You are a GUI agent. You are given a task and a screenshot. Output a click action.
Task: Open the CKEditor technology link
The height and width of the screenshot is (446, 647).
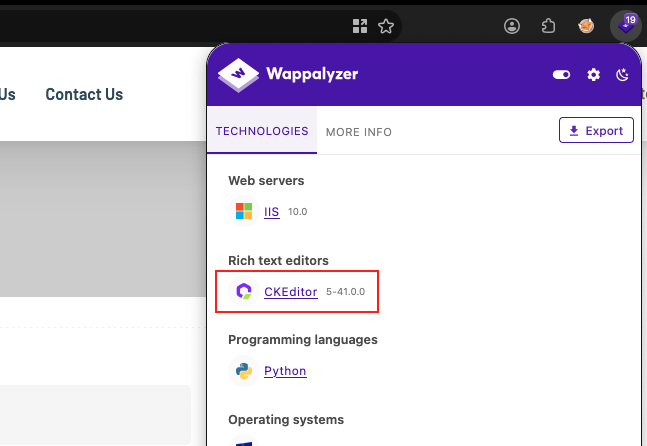[291, 292]
